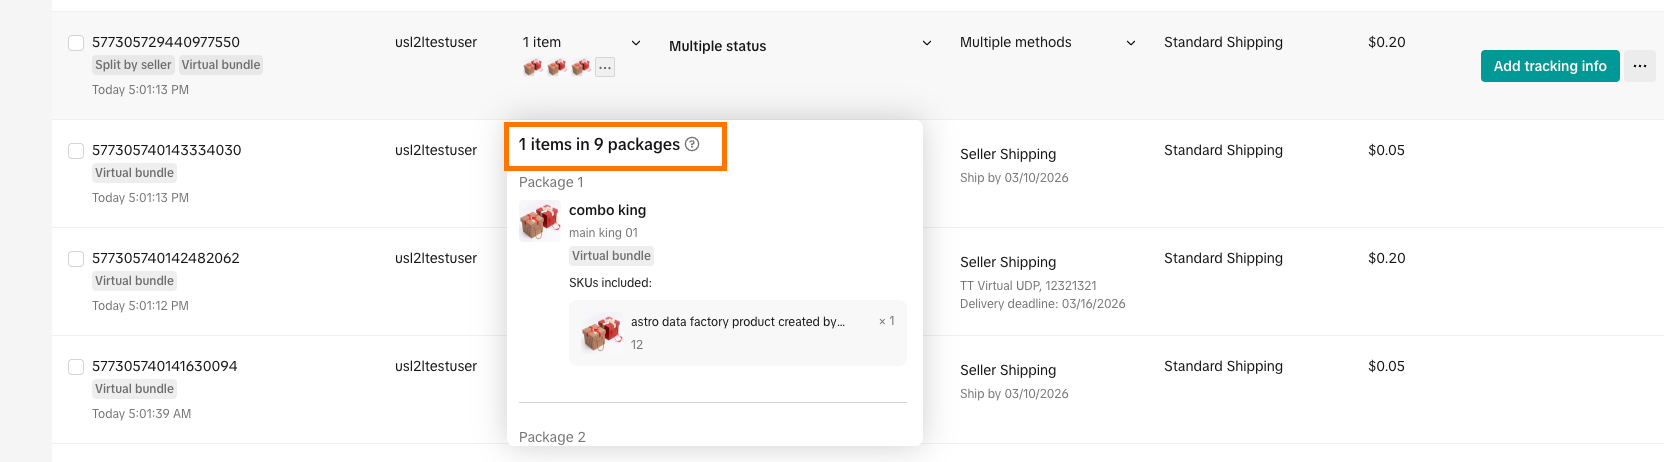The width and height of the screenshot is (1664, 462).
Task: Click the second gift box product thumbnail
Action: (x=557, y=67)
